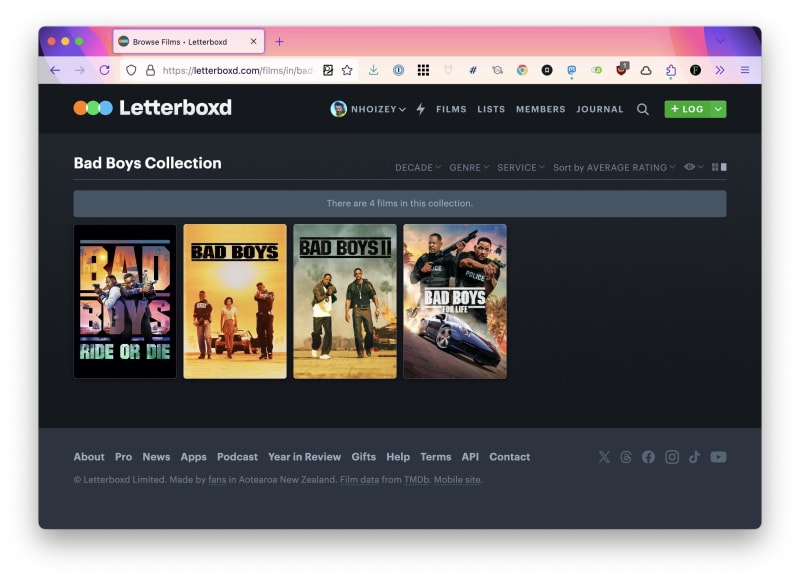The width and height of the screenshot is (800, 580).
Task: Open the activity lightning bolt icon
Action: pyautogui.click(x=420, y=109)
